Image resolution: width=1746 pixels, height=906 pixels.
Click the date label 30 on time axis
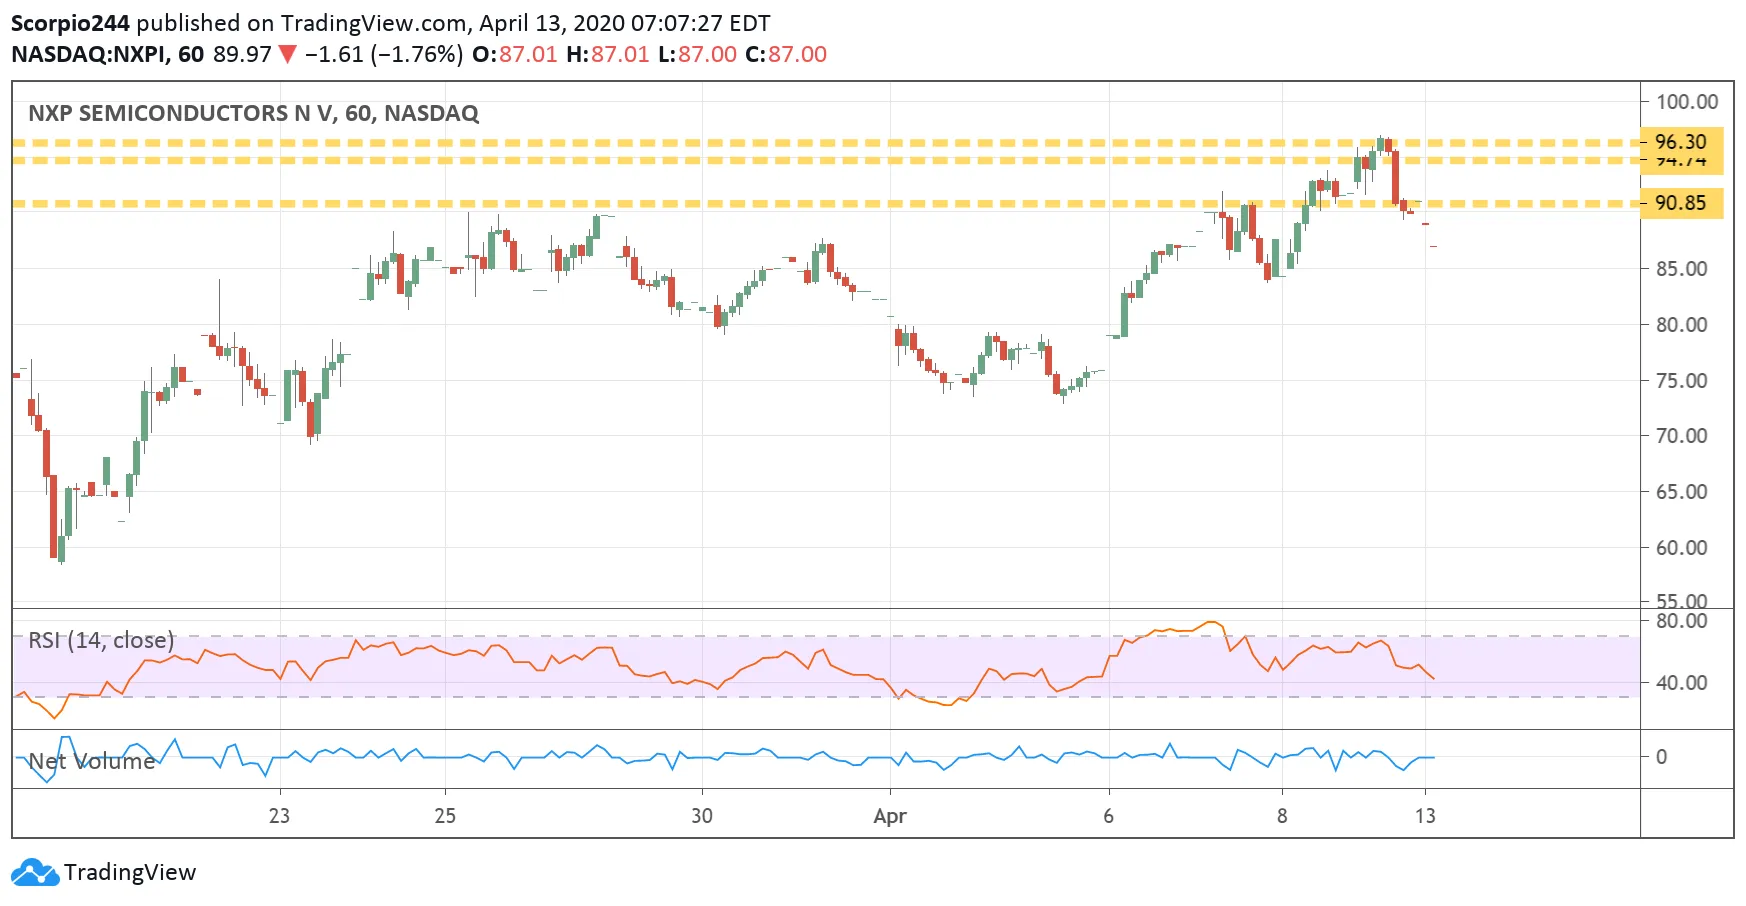click(x=702, y=816)
